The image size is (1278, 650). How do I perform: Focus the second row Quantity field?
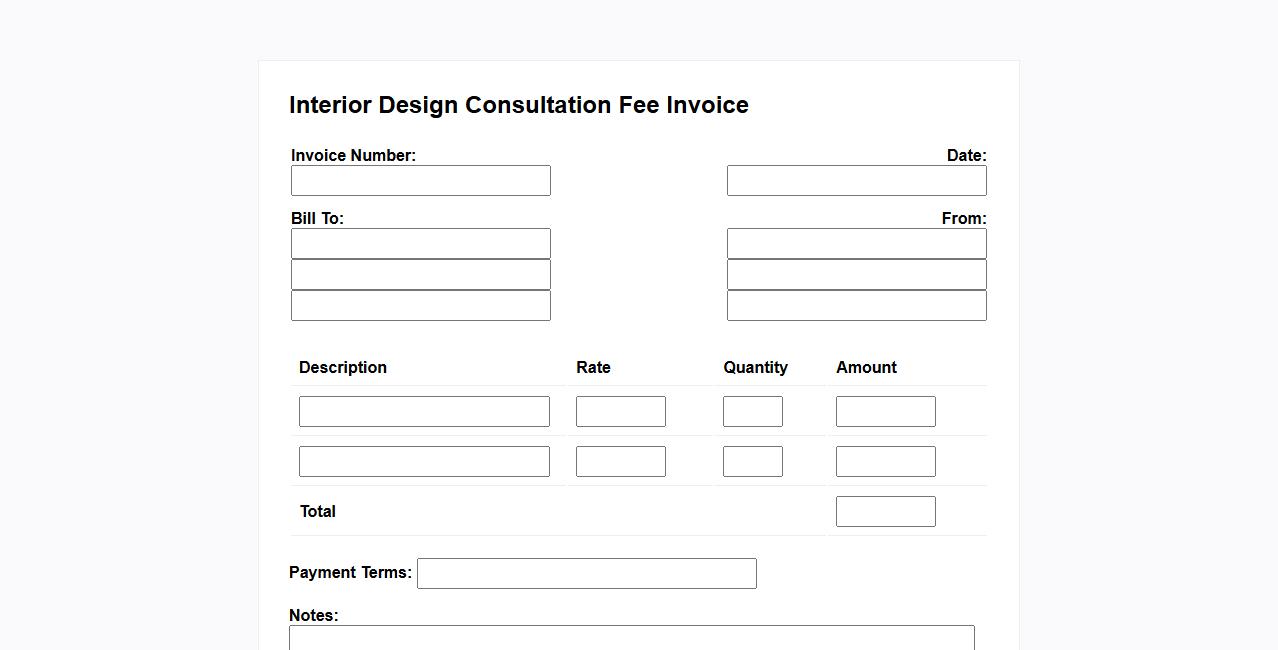coord(752,462)
